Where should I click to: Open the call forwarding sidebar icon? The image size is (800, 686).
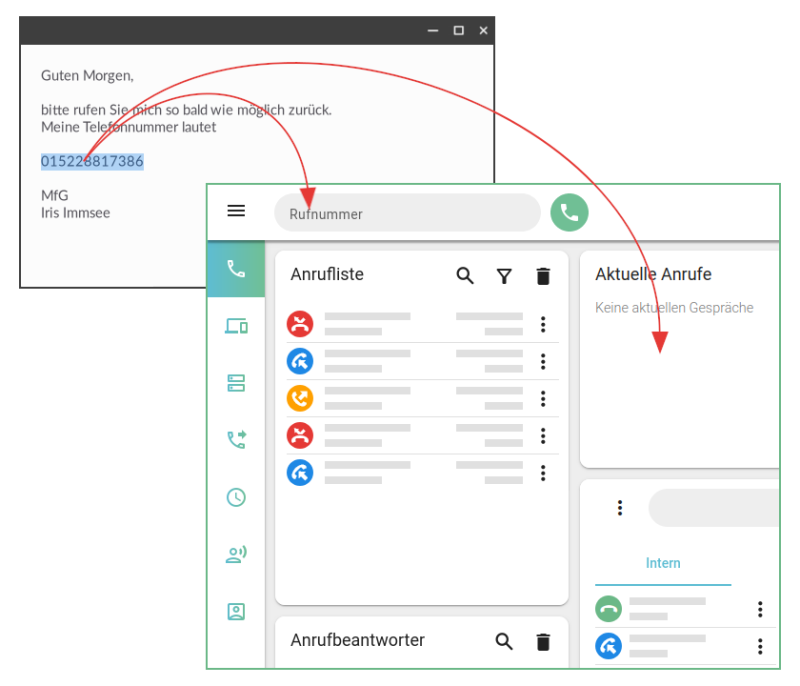point(236,440)
